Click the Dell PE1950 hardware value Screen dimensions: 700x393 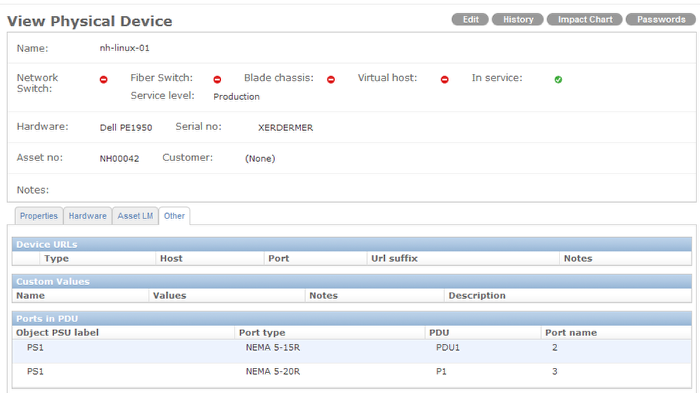[x=126, y=128]
